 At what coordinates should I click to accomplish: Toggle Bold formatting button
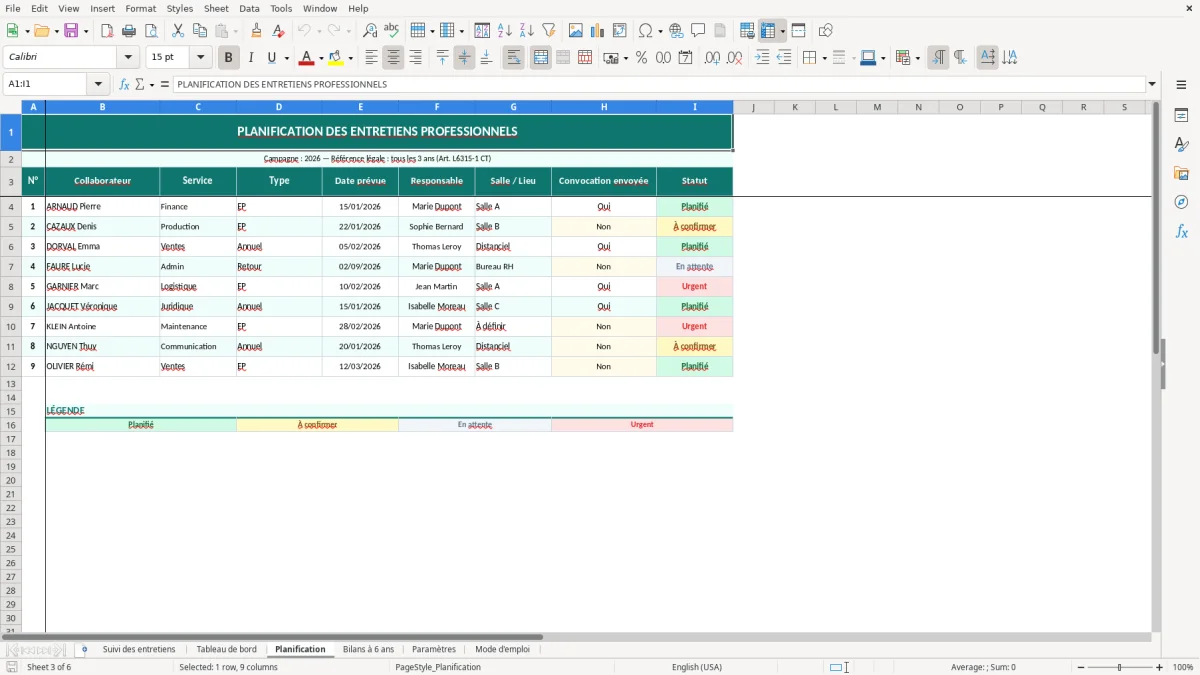click(x=229, y=58)
